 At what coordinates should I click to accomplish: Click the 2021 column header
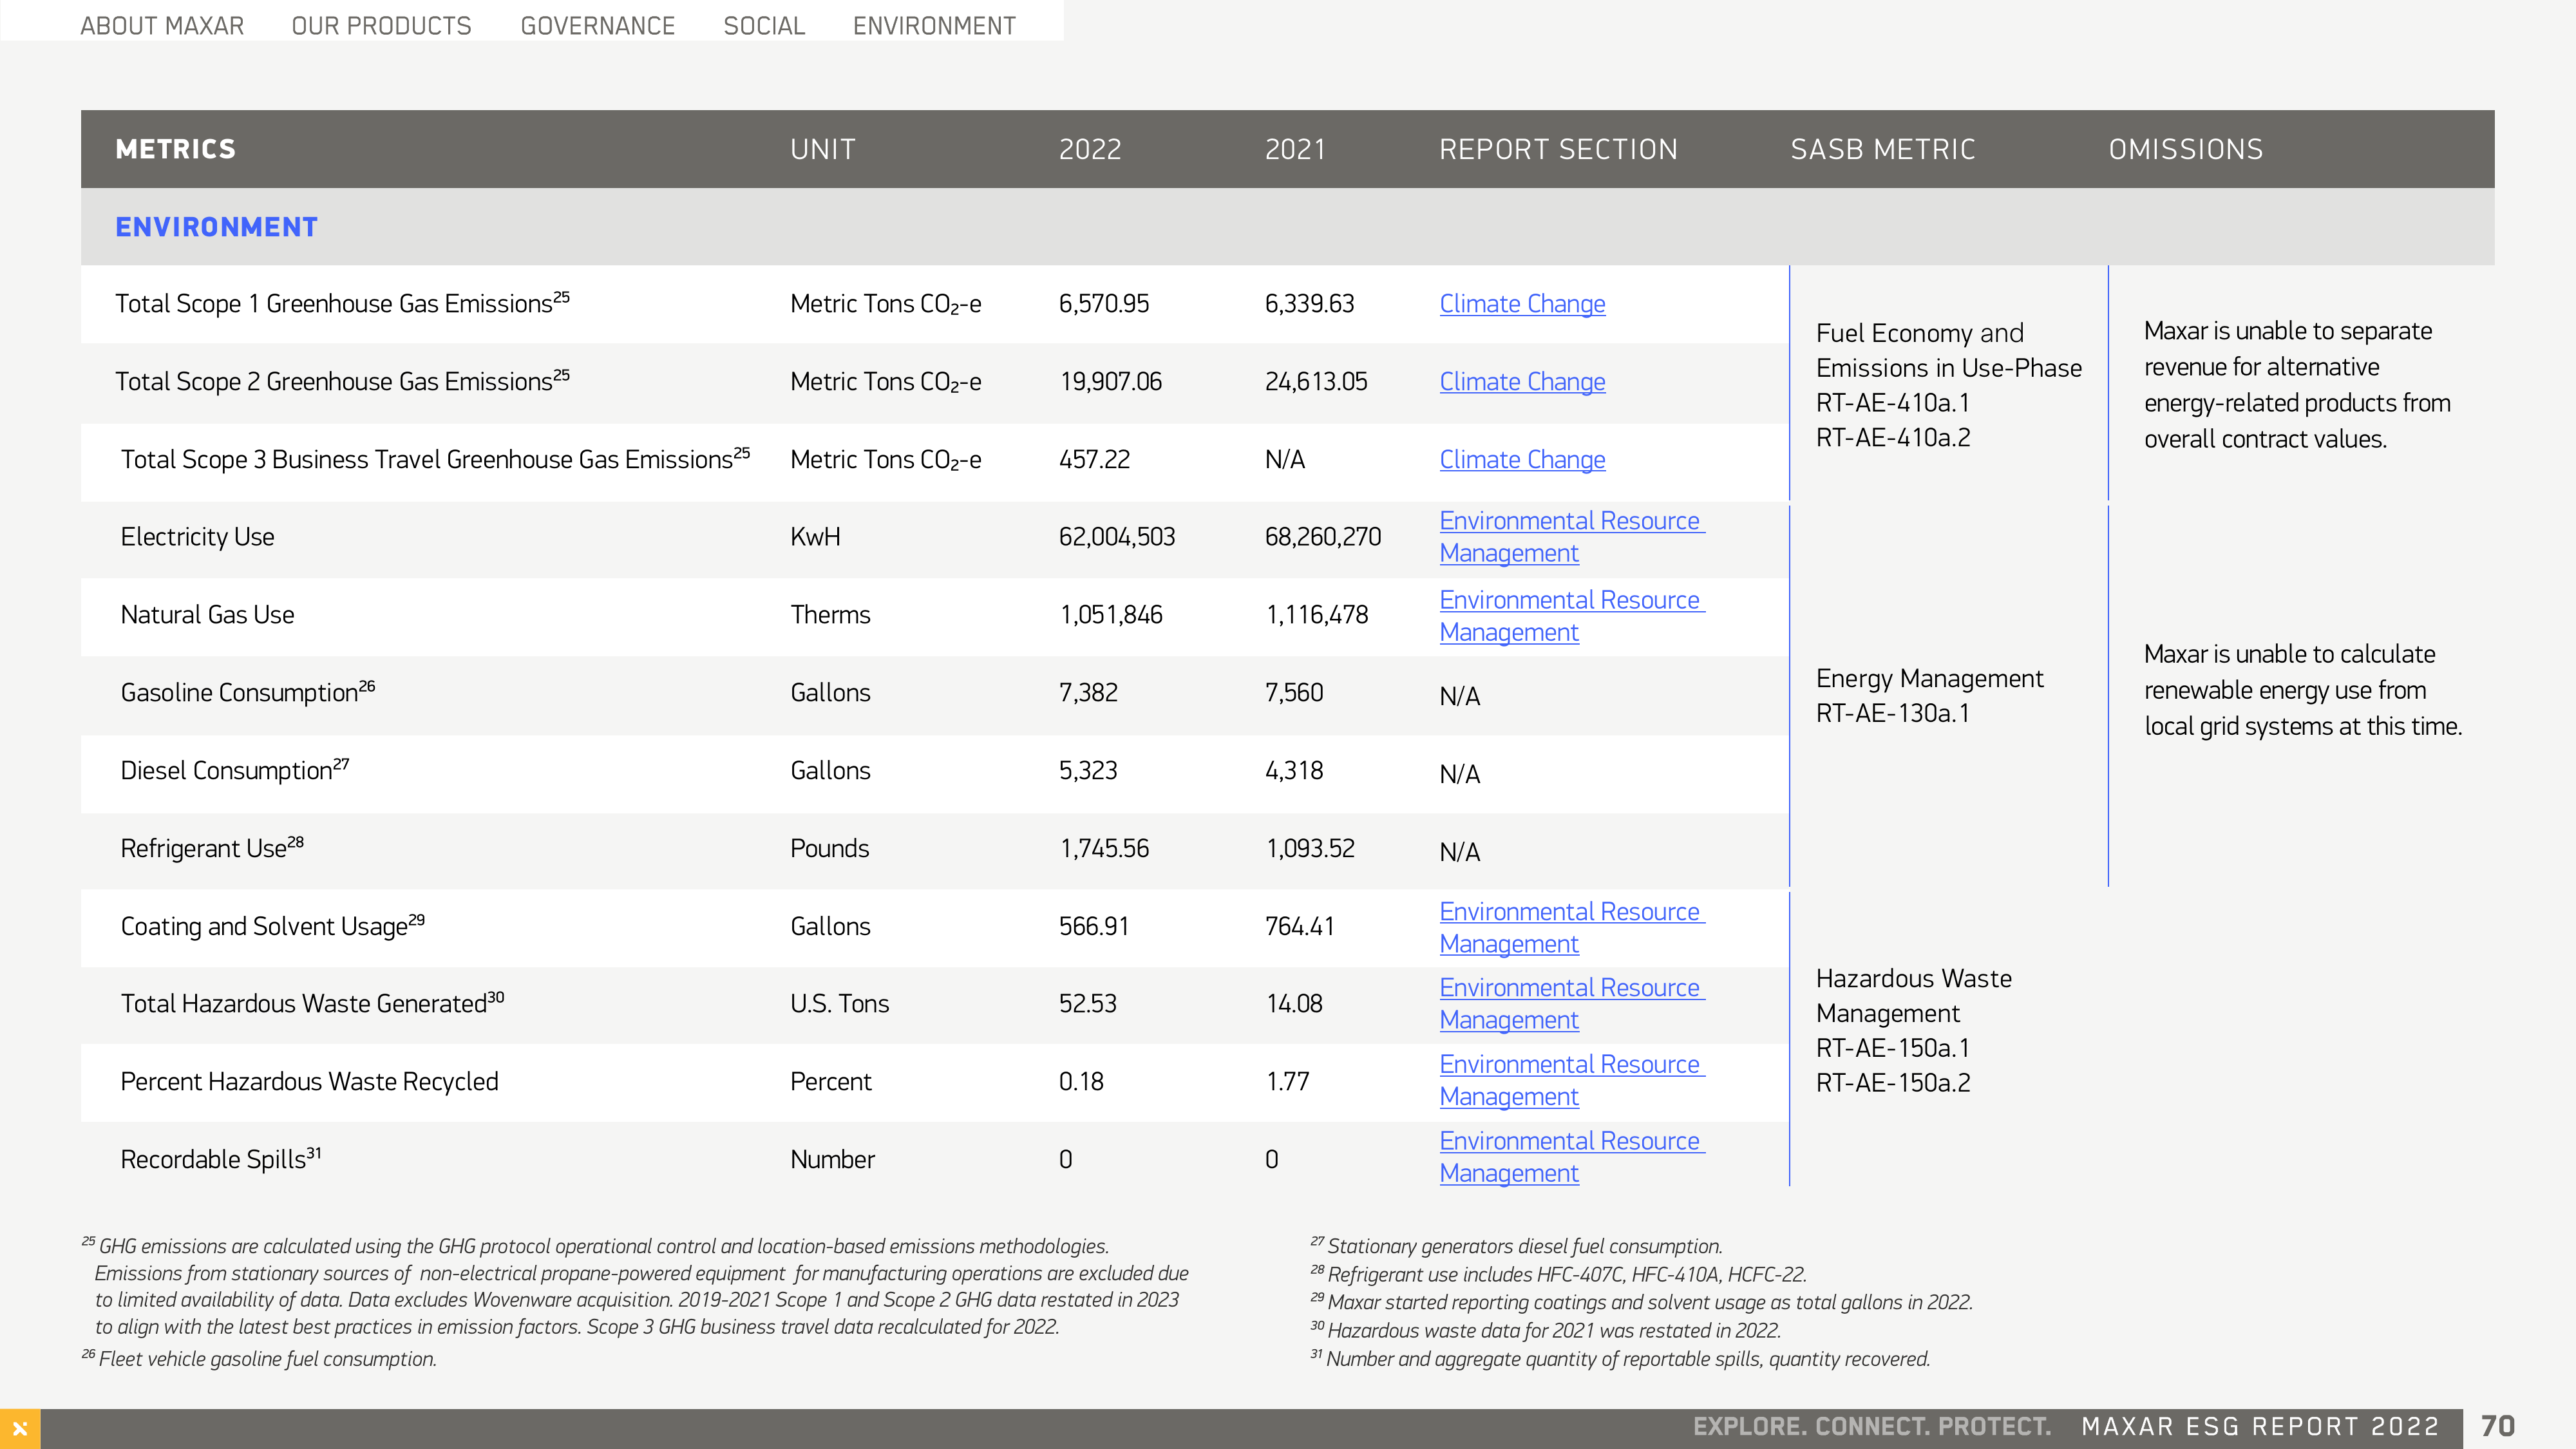tap(1295, 150)
